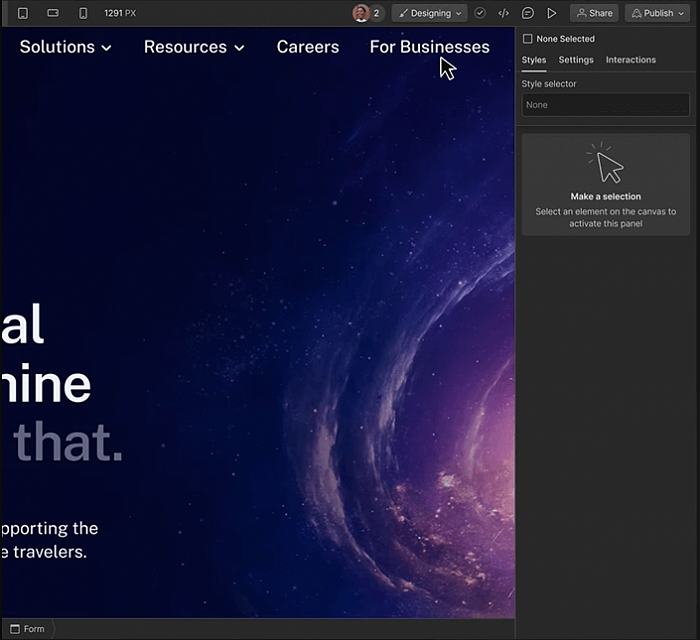The width and height of the screenshot is (700, 640).
Task: Select the 'that.' heading text
Action: click(x=68, y=441)
